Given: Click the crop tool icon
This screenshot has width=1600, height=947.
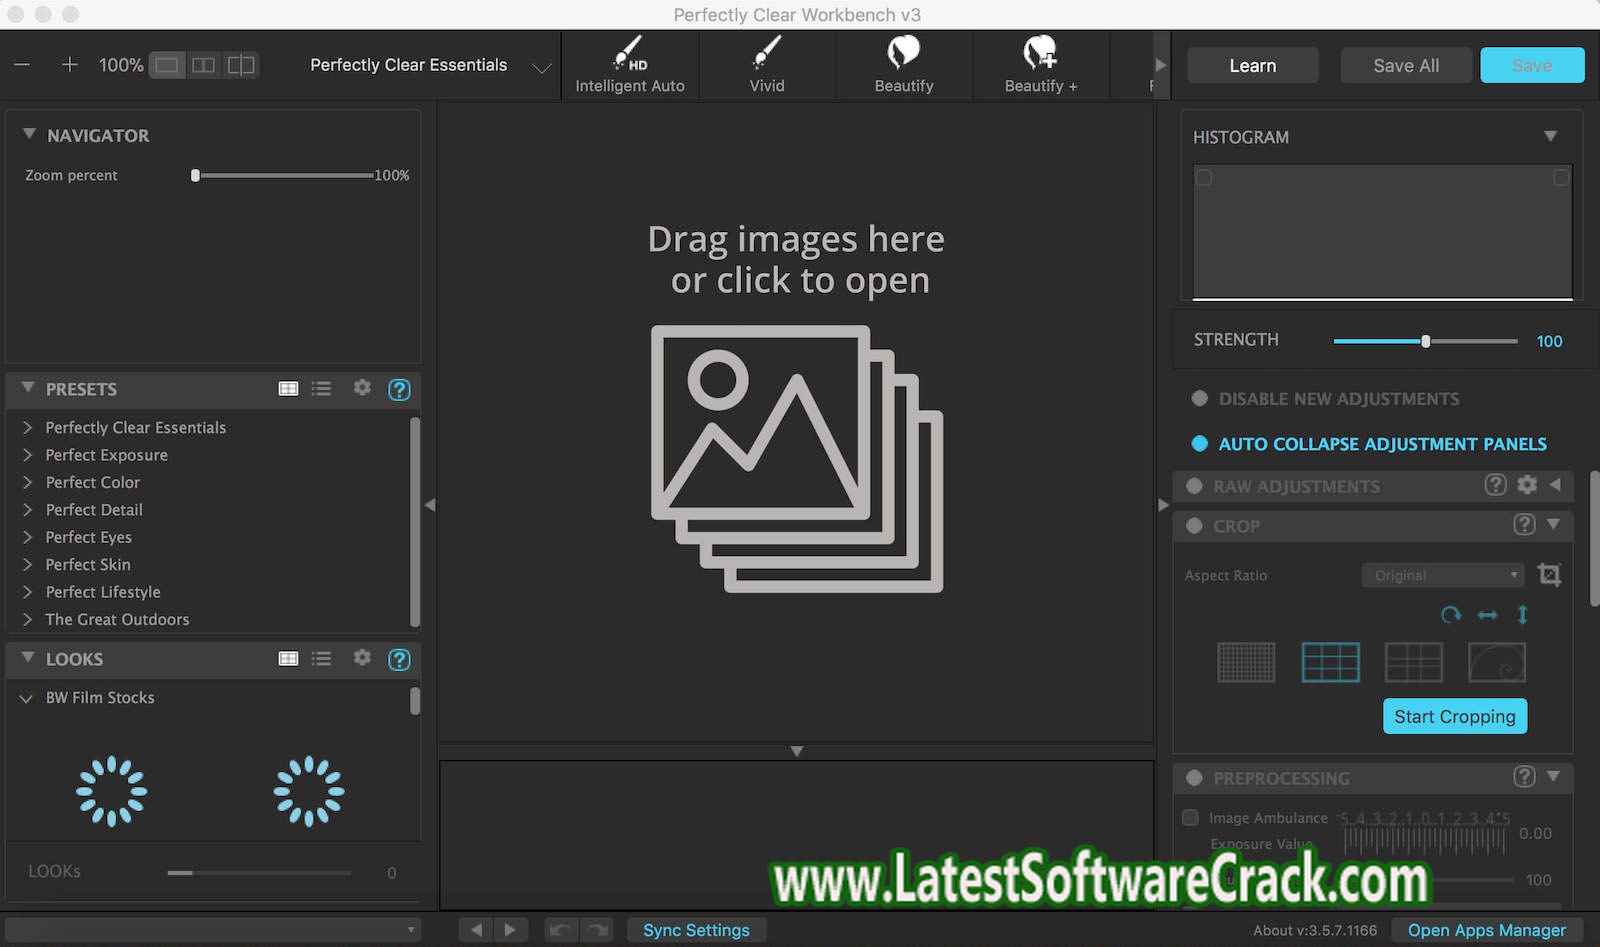Looking at the screenshot, I should [1549, 575].
